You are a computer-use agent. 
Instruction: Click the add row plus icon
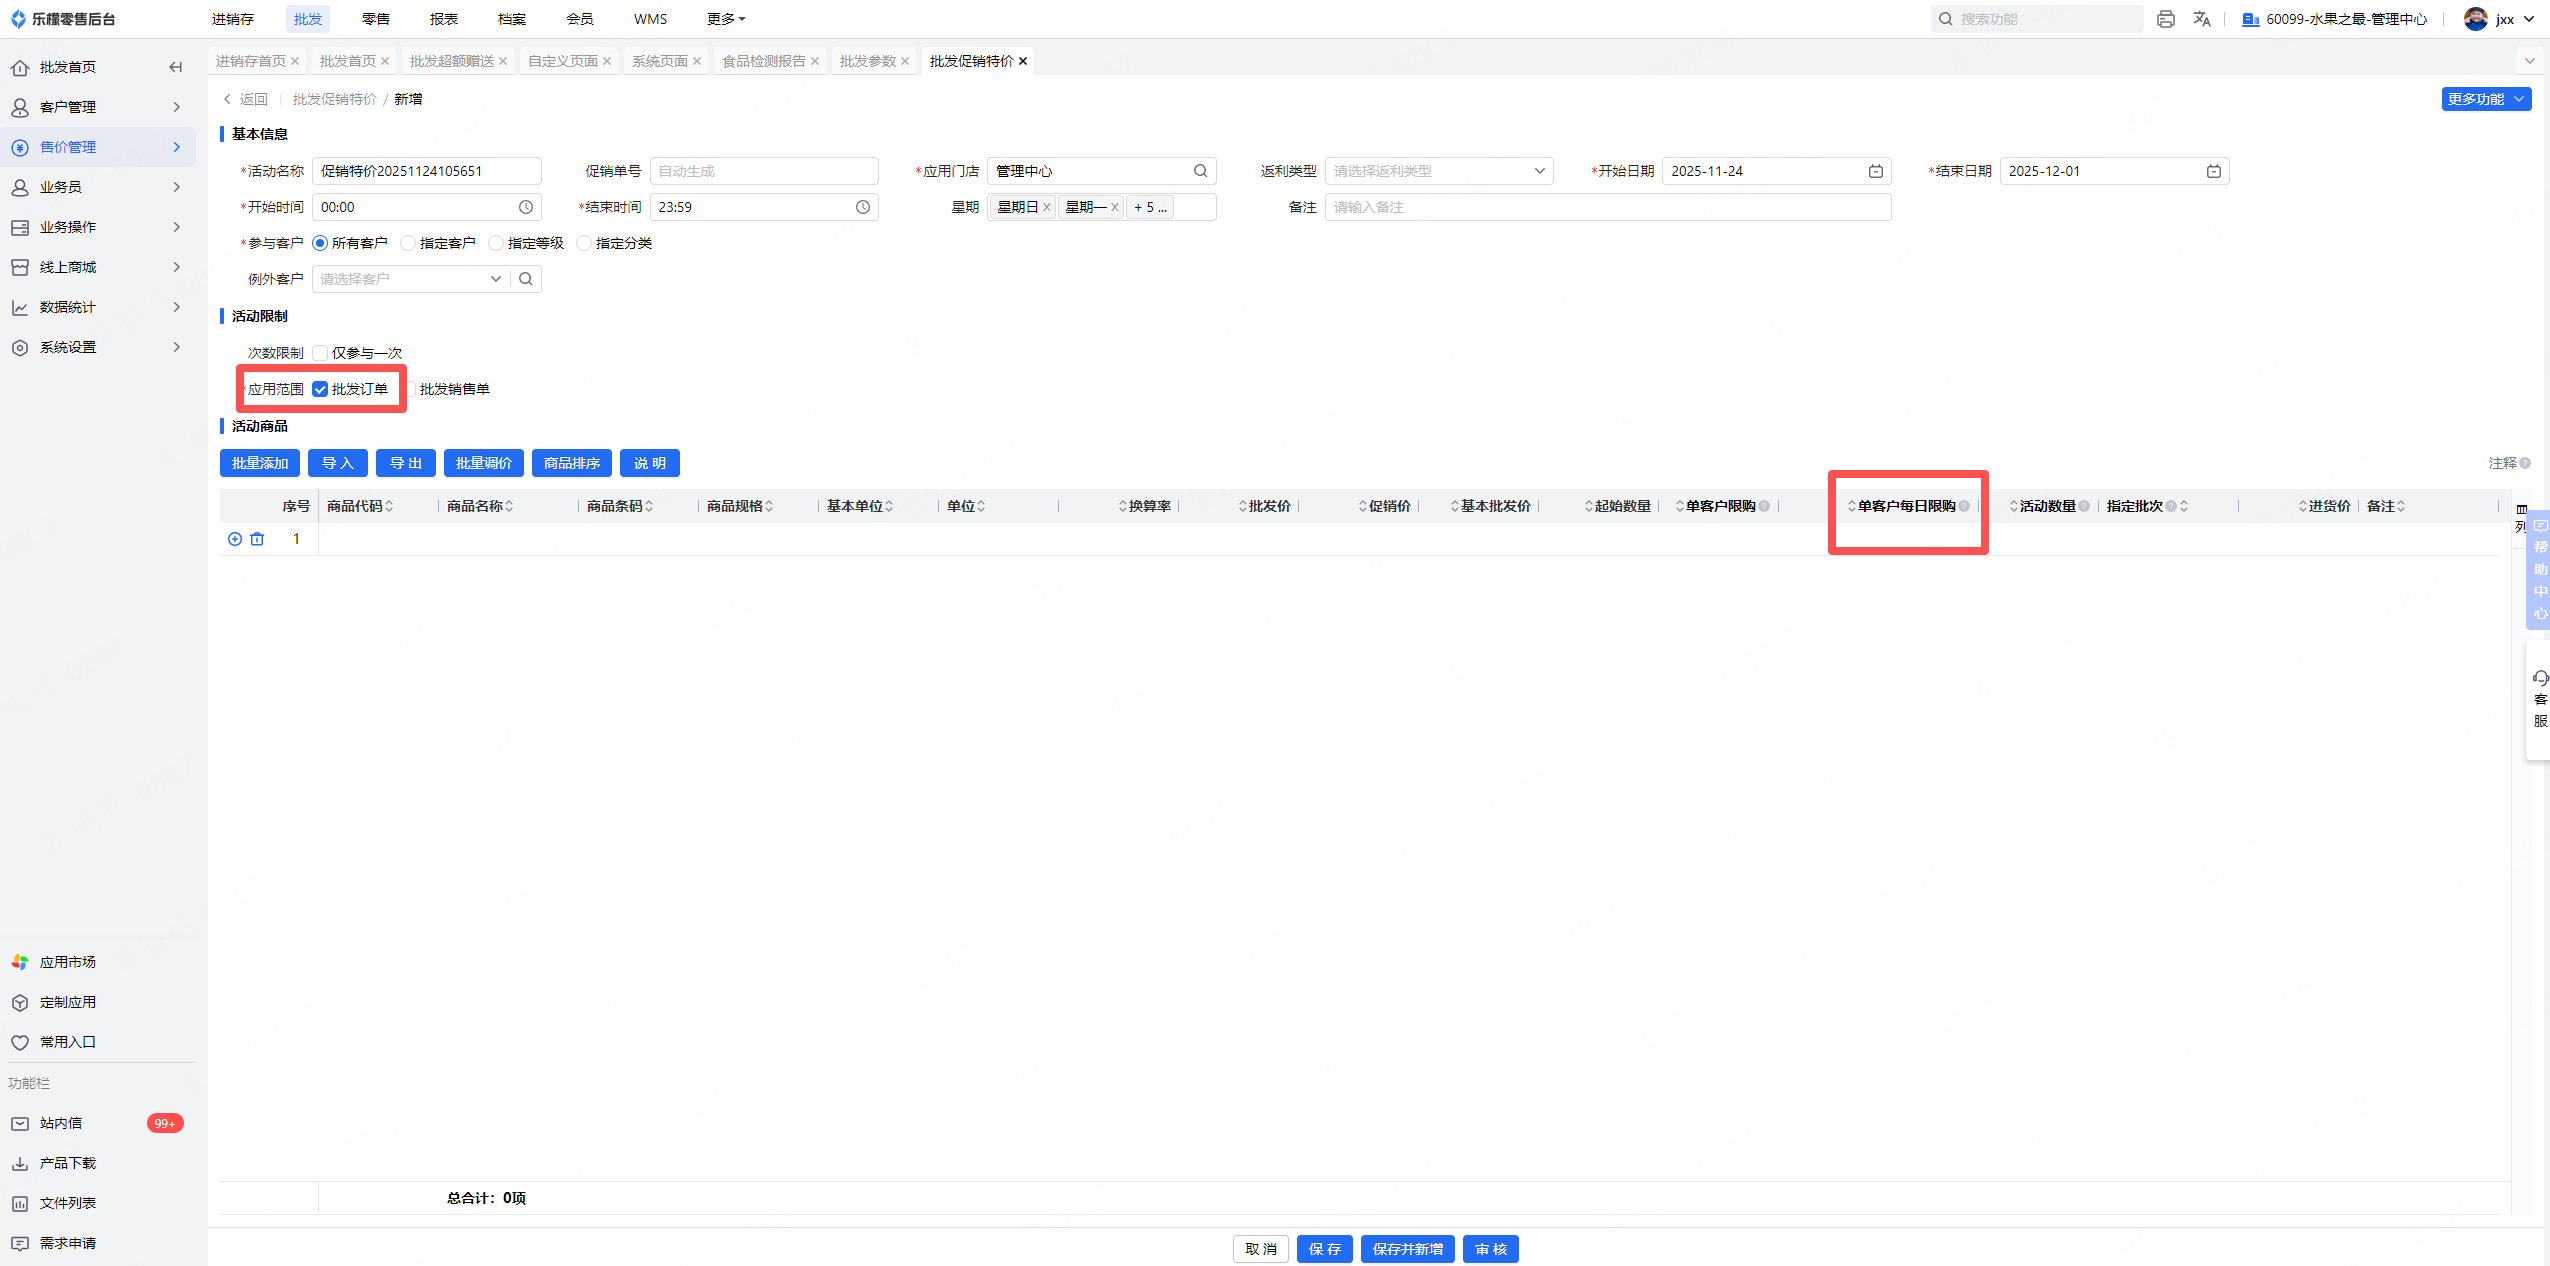point(235,539)
